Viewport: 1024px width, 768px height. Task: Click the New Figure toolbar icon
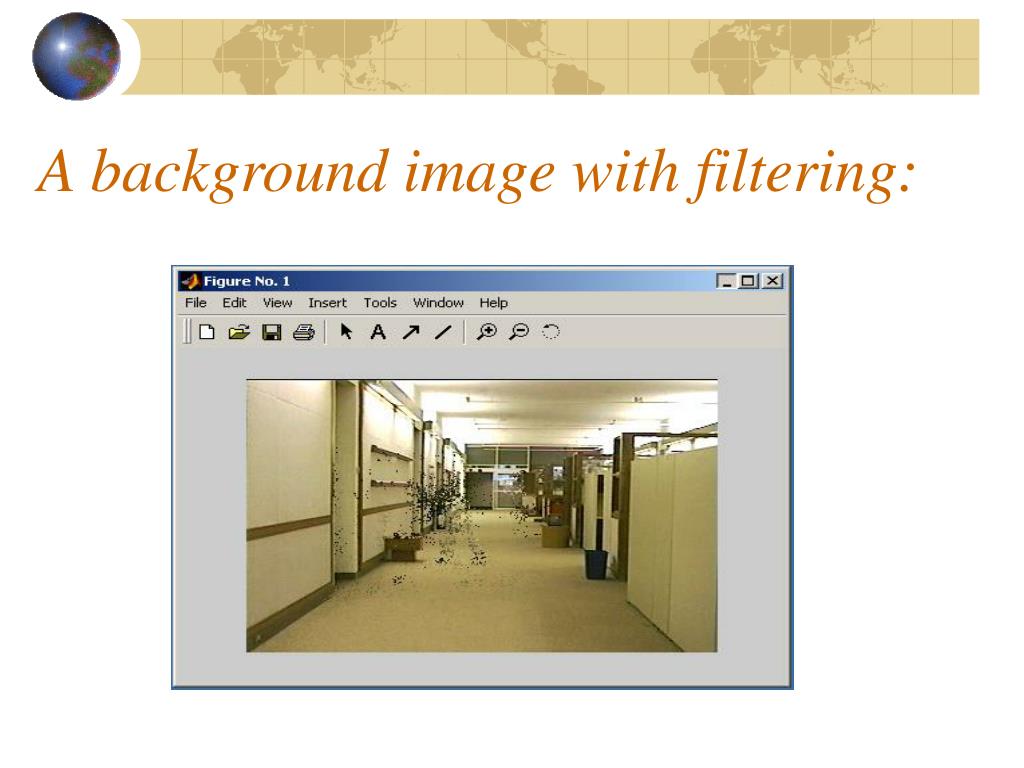click(206, 332)
